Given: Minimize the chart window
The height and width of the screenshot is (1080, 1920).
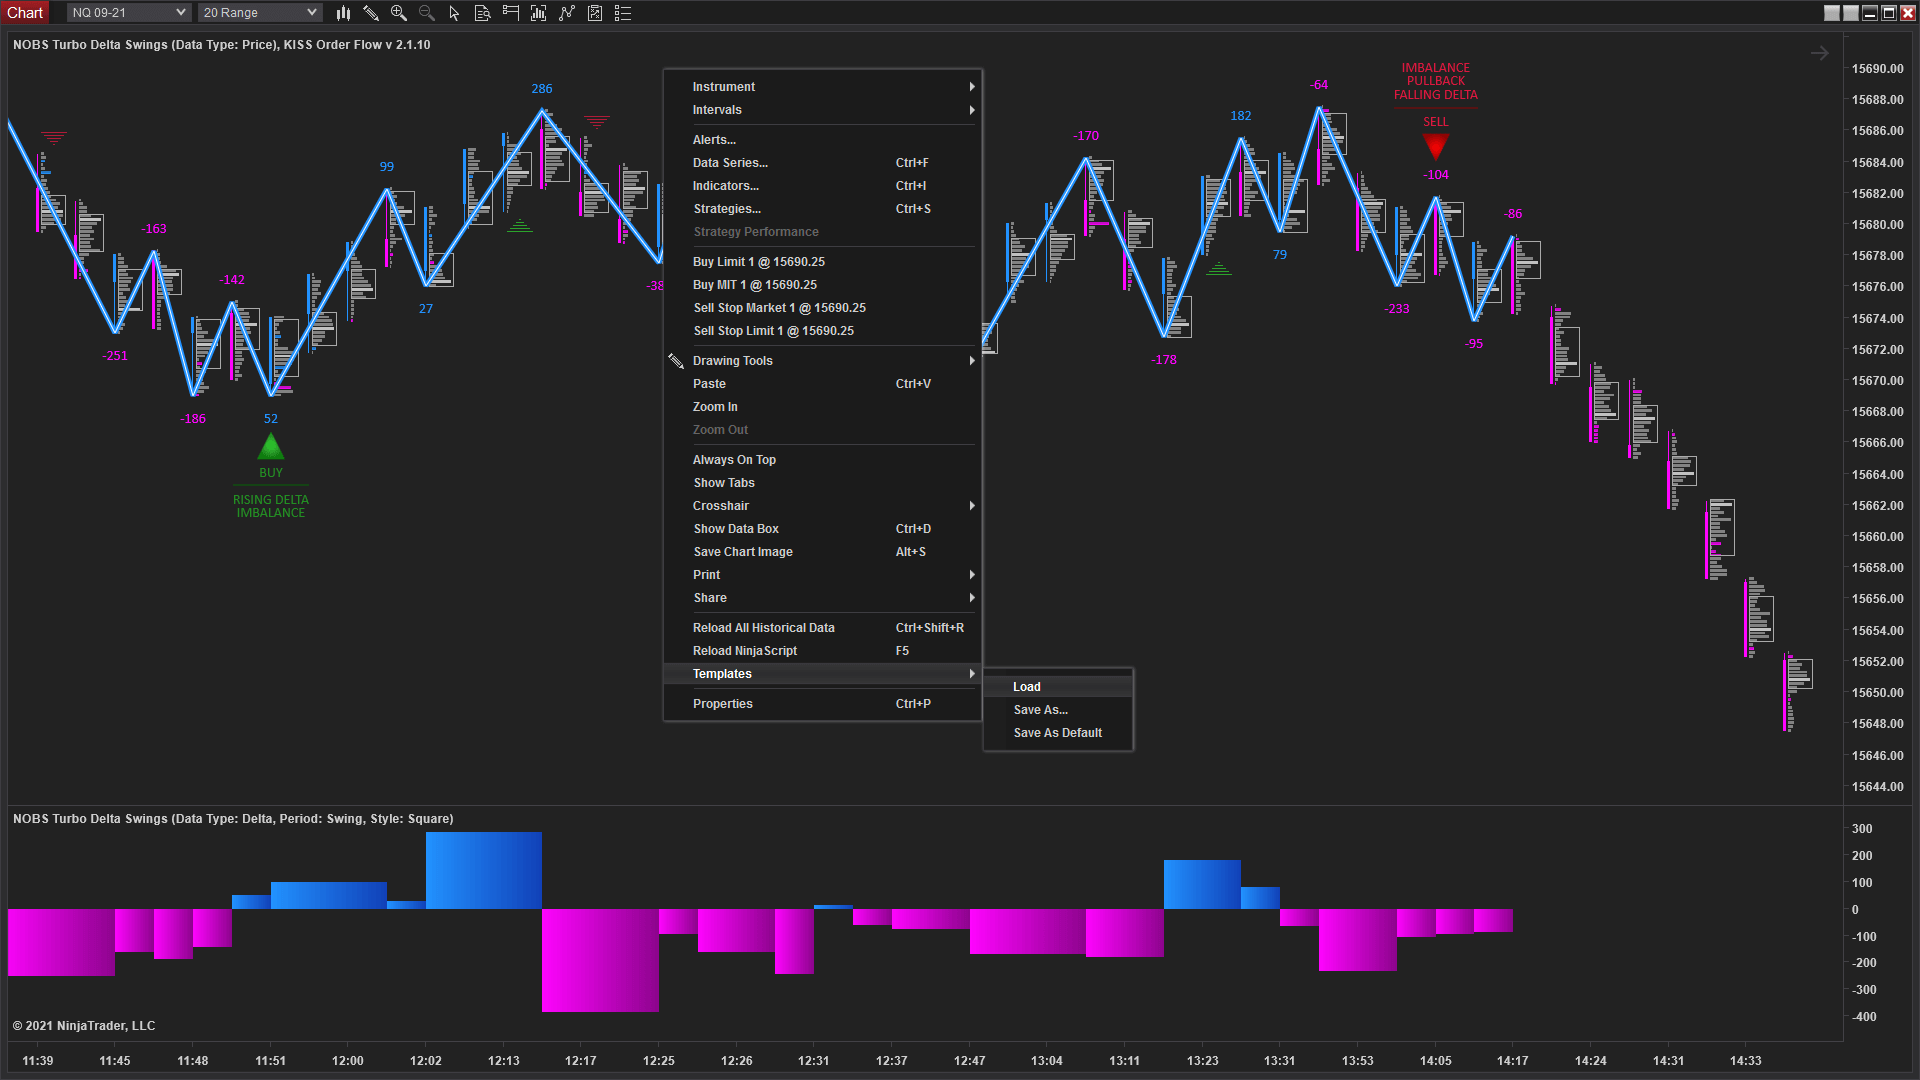Looking at the screenshot, I should pos(1870,13).
